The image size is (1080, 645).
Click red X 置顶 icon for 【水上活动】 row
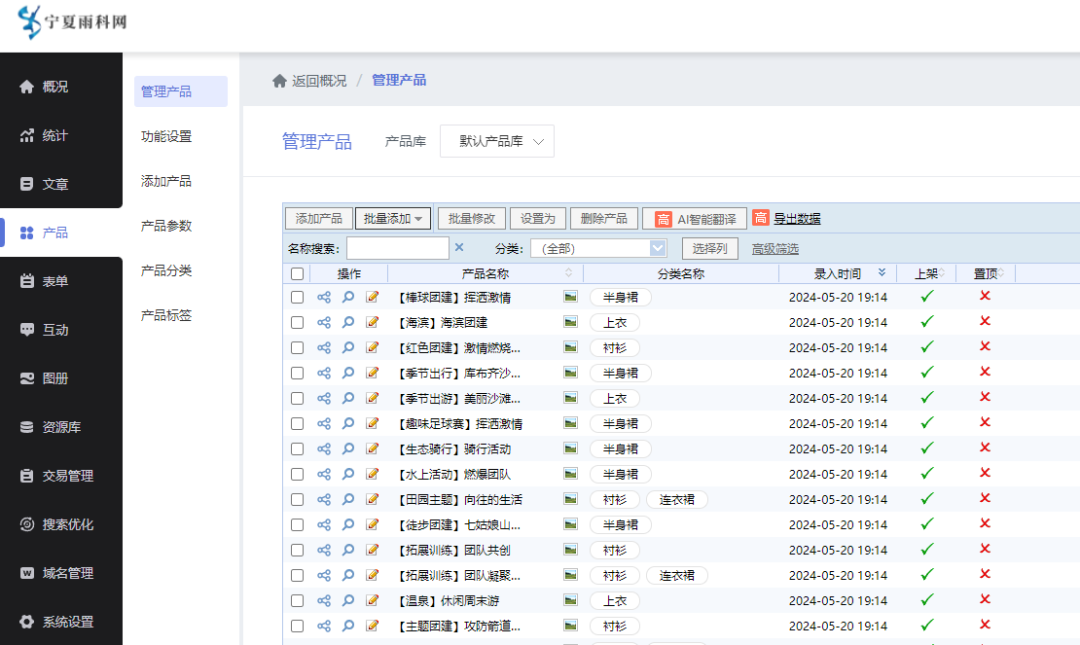(985, 473)
